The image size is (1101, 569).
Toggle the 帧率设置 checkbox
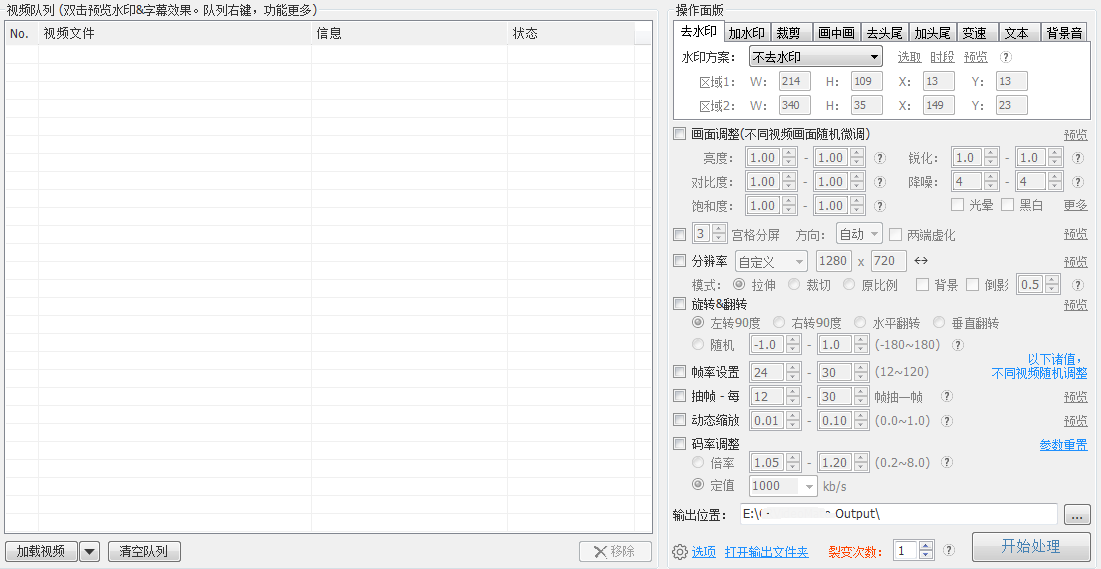pyautogui.click(x=680, y=372)
